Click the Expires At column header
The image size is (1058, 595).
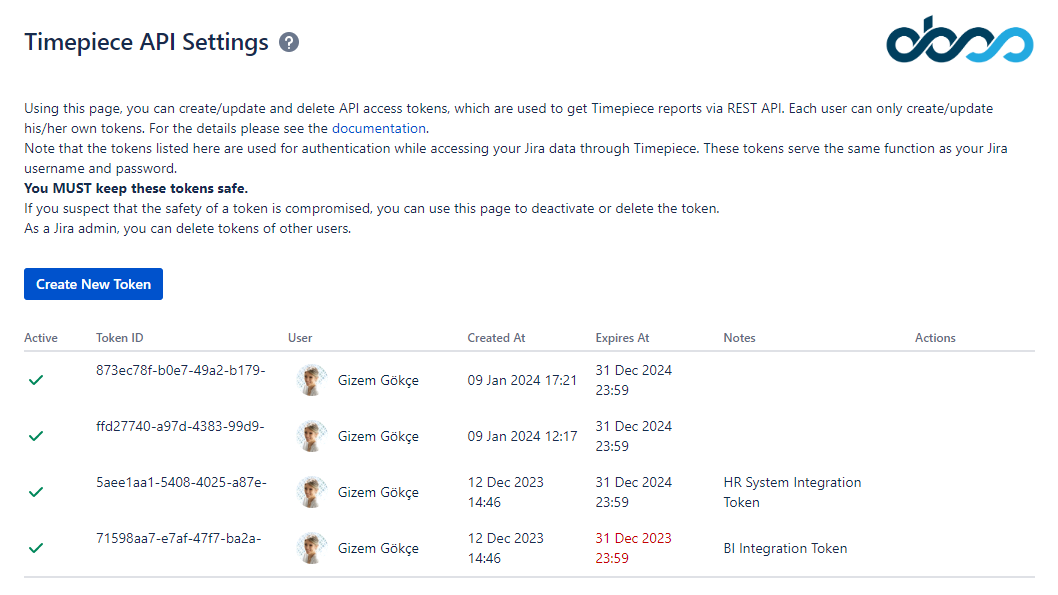(x=622, y=338)
